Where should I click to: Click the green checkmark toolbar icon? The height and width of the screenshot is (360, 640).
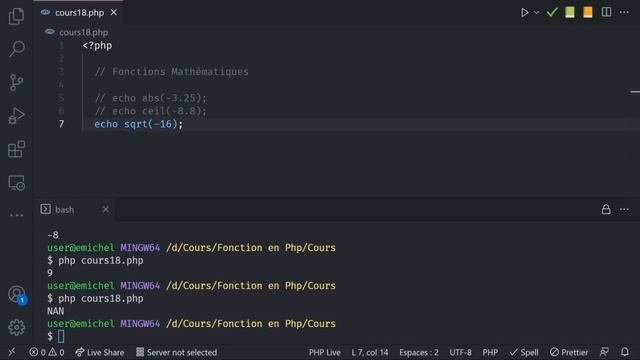(552, 12)
